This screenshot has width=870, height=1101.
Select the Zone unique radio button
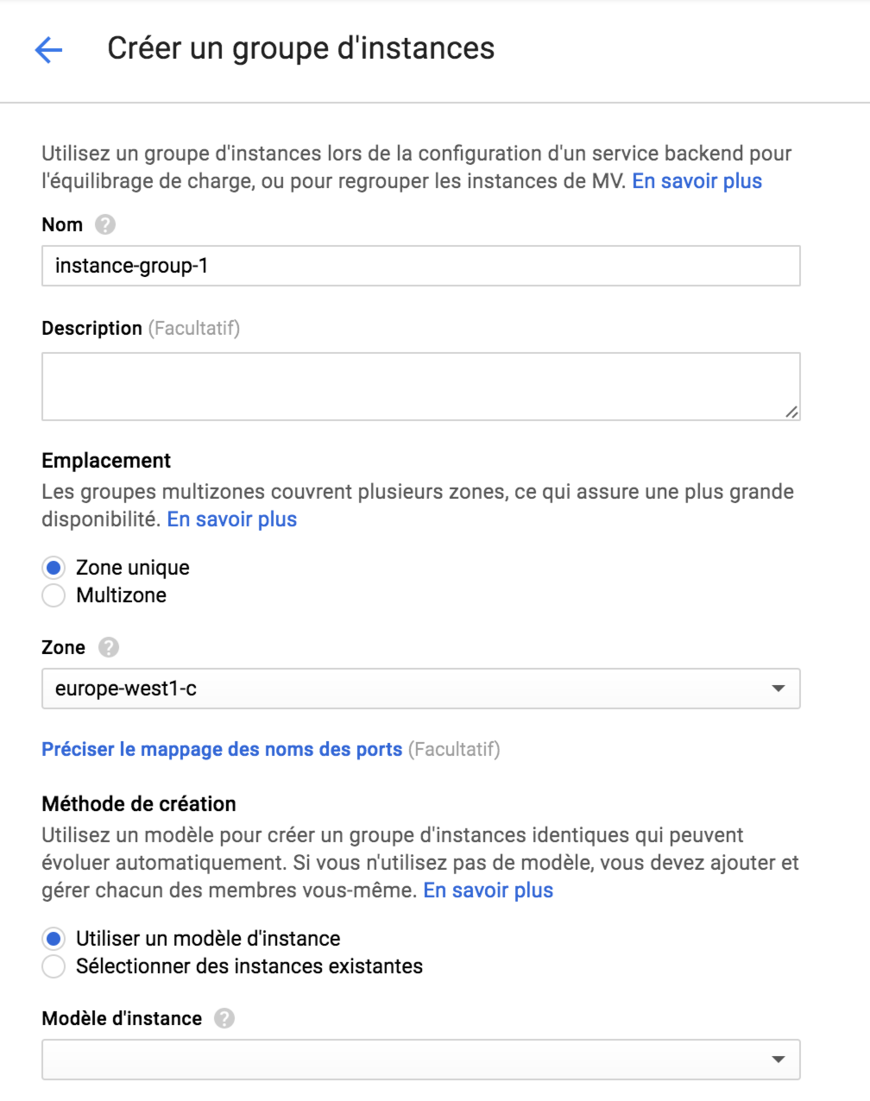(x=51, y=567)
